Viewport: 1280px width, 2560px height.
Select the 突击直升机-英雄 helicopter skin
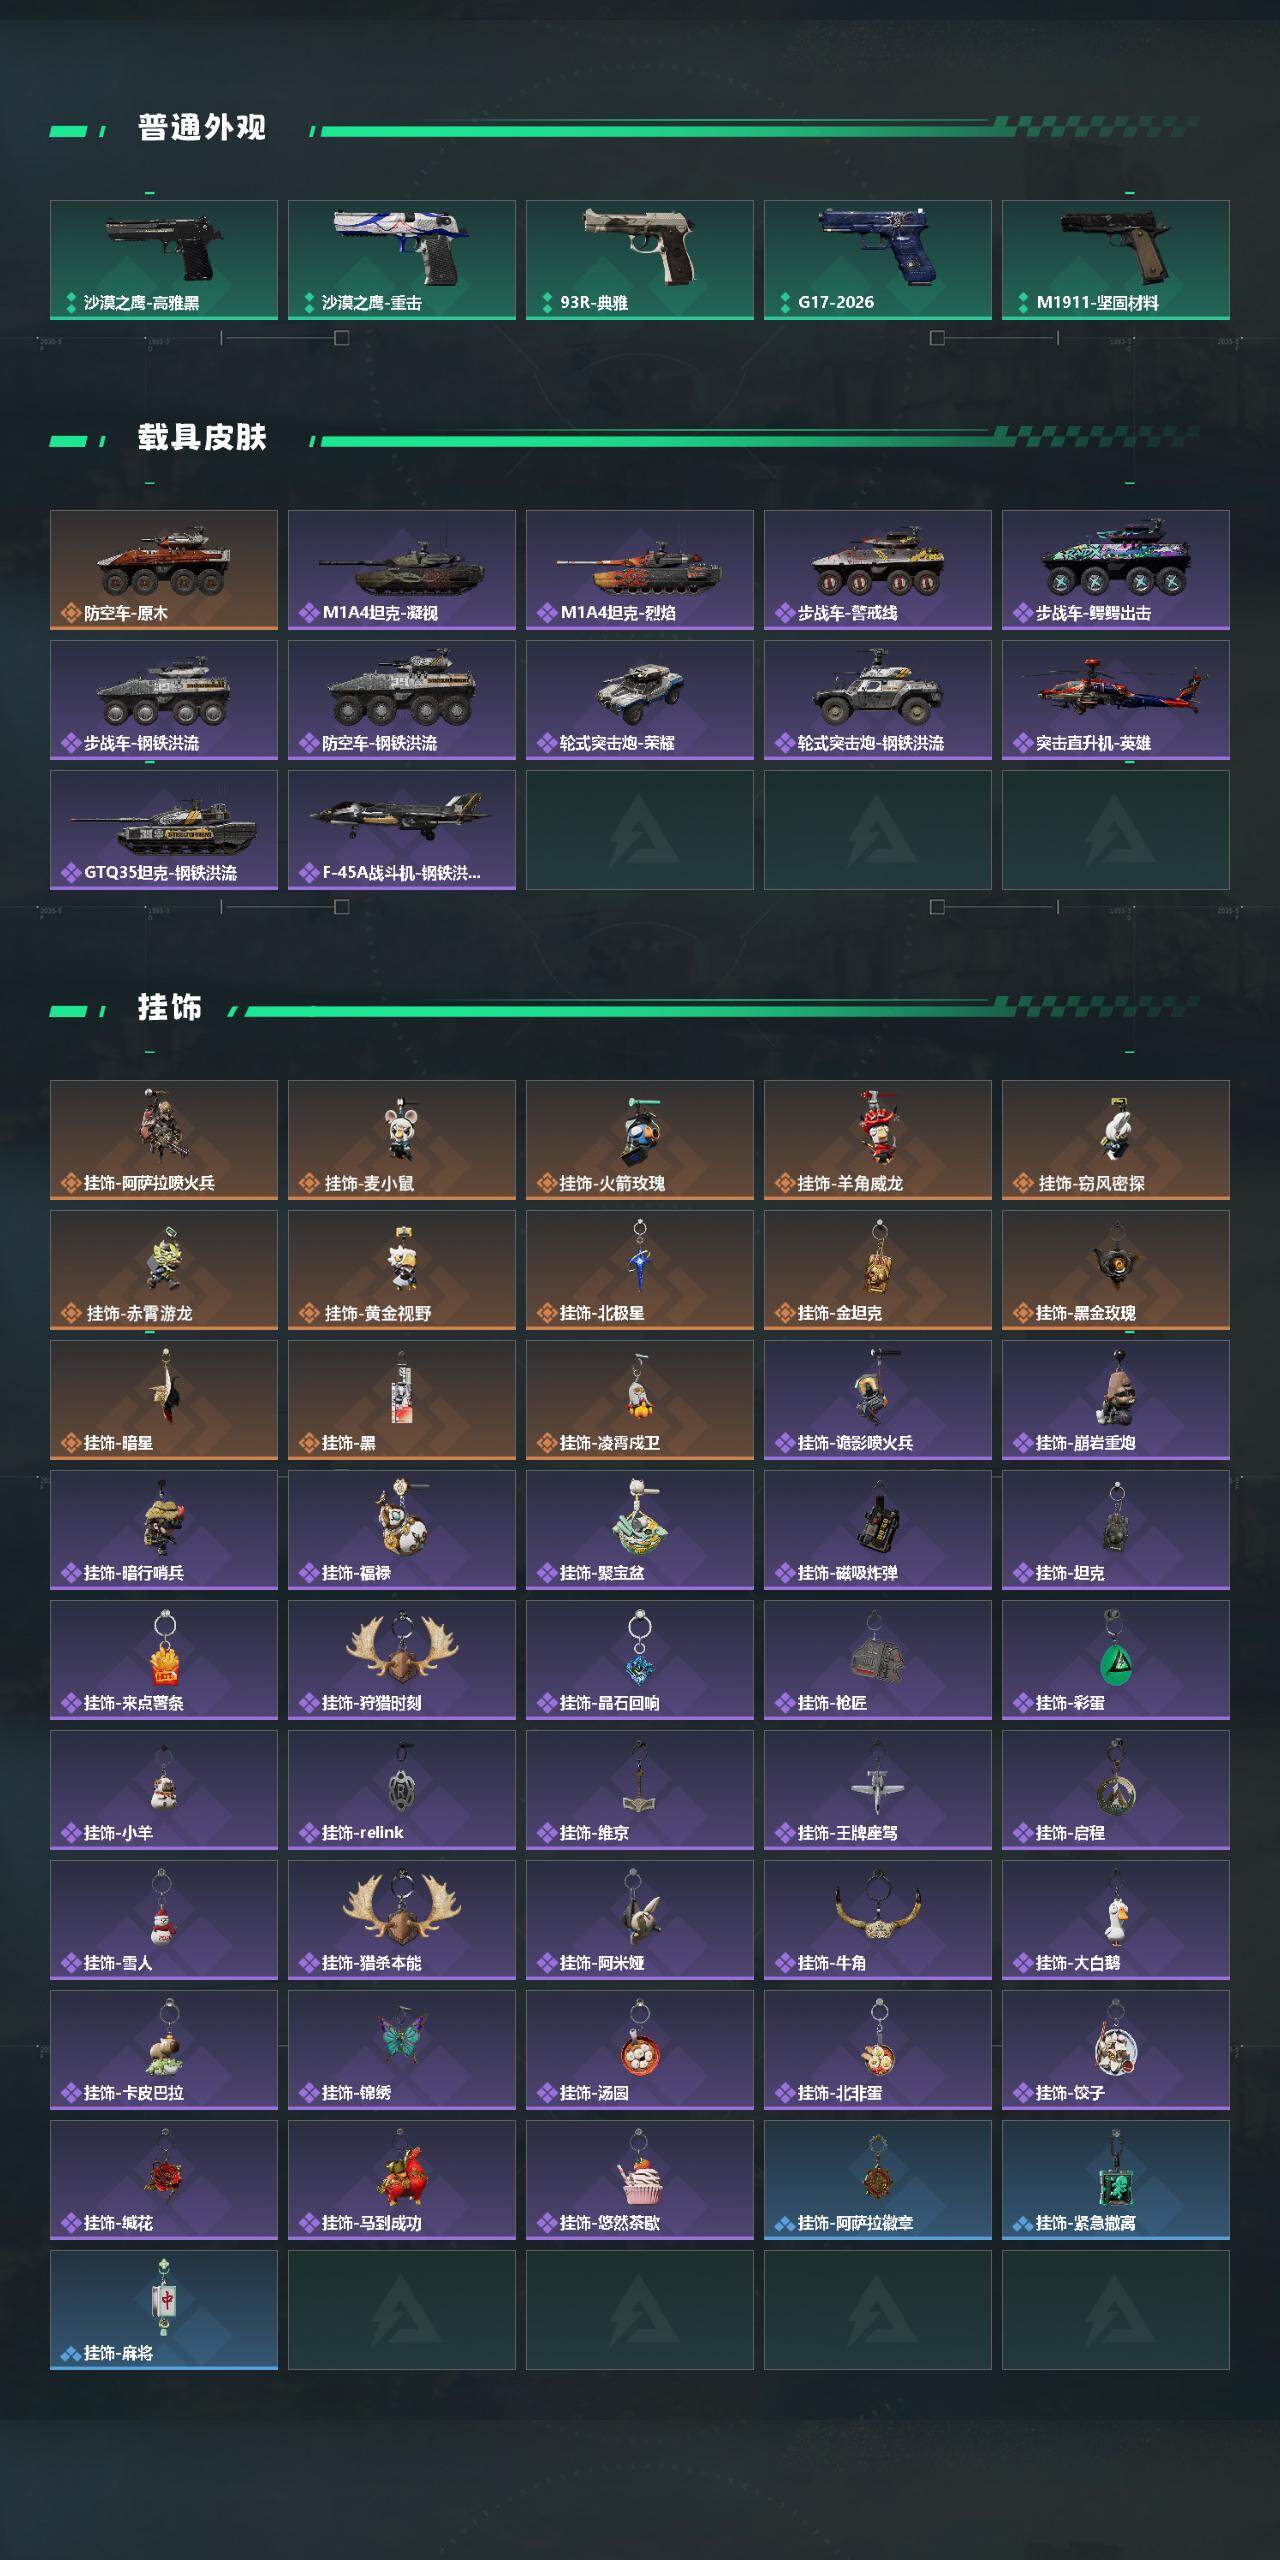[1116, 700]
